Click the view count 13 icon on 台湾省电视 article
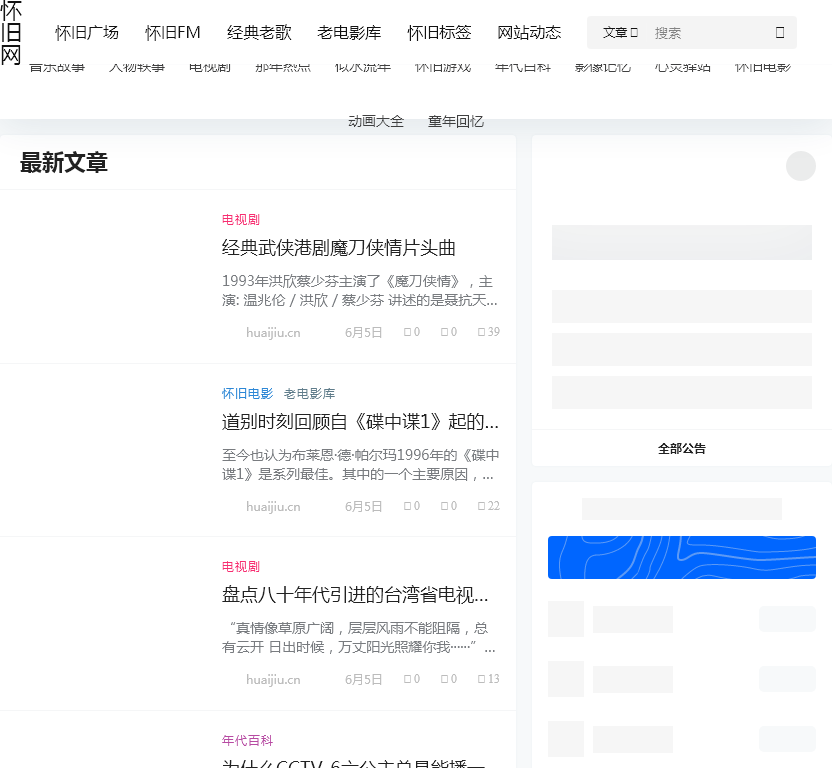832x768 pixels. (x=482, y=679)
